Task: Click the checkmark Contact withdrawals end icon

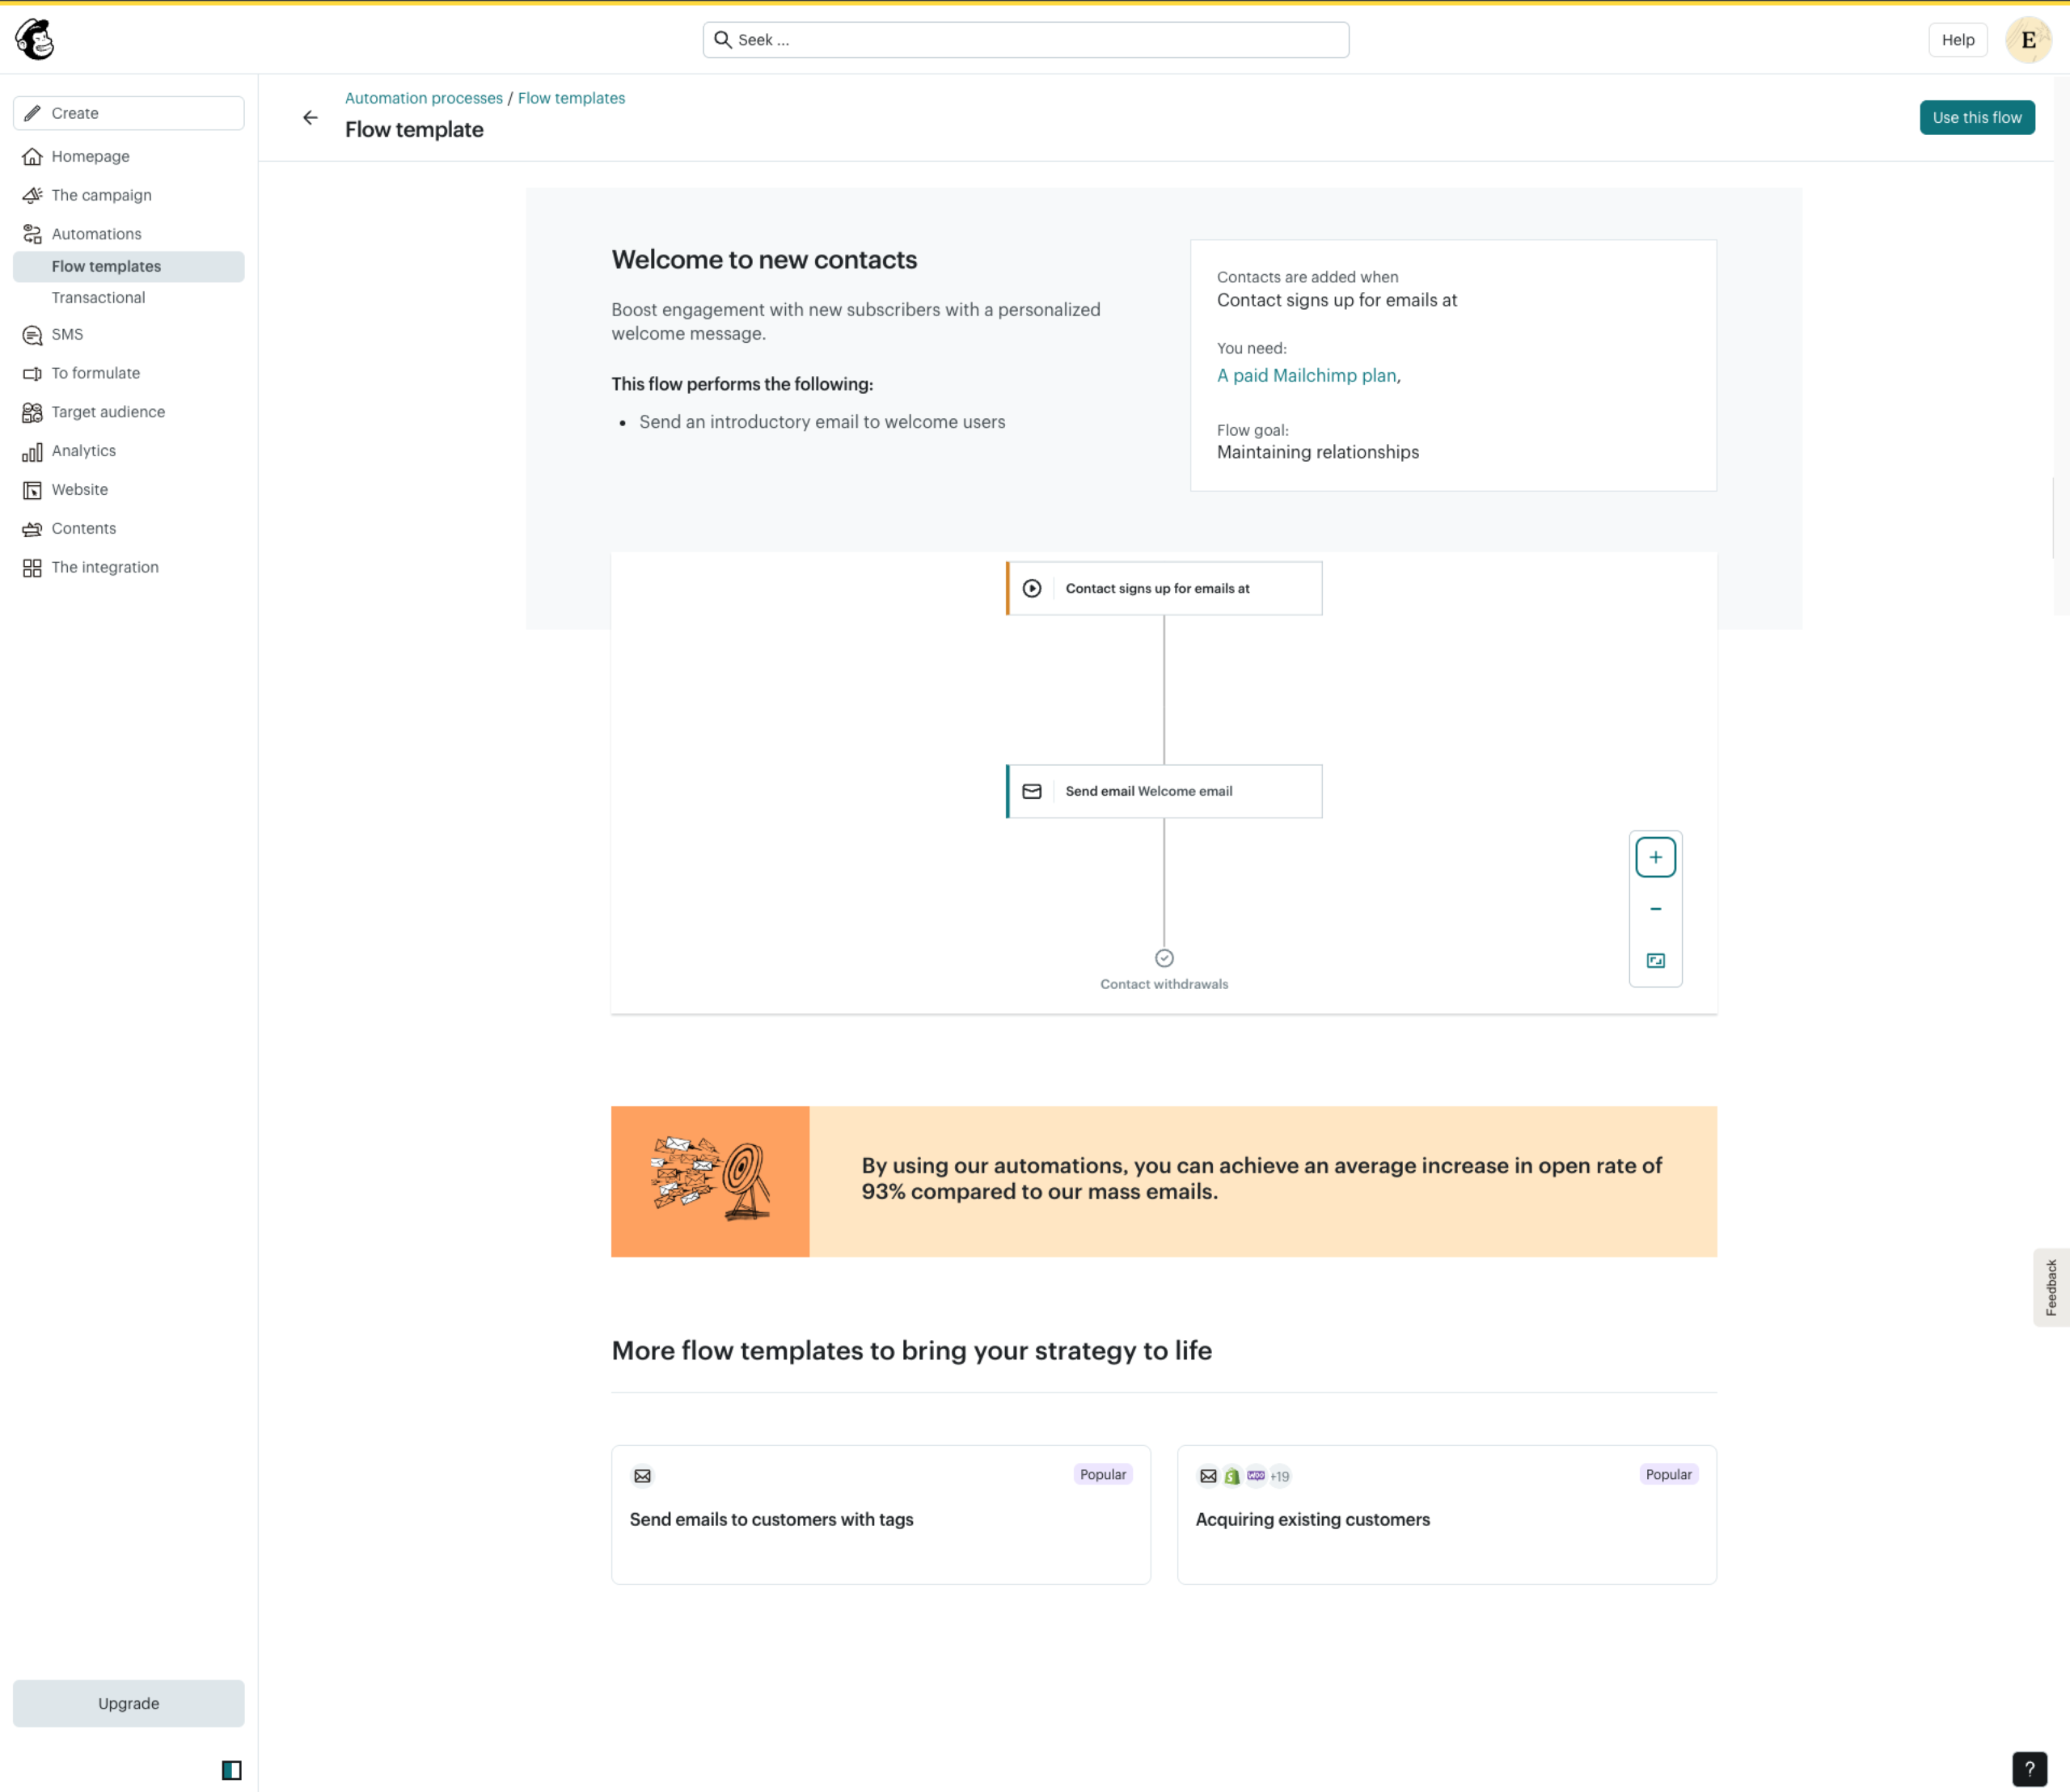Action: (1164, 958)
